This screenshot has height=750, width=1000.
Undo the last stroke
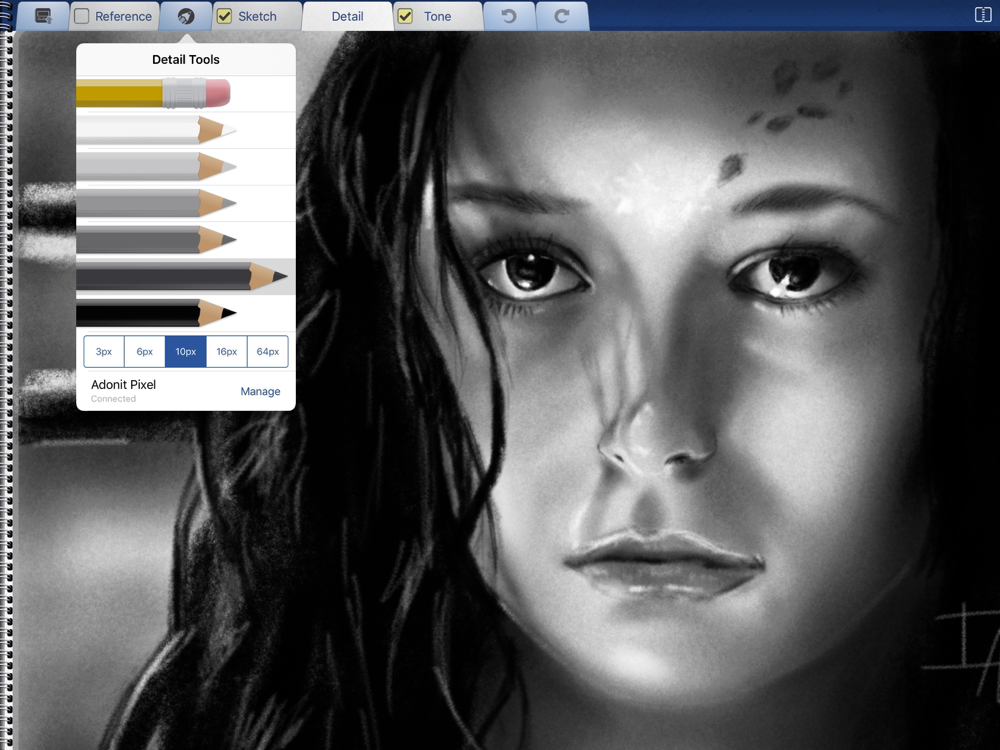pyautogui.click(x=509, y=16)
